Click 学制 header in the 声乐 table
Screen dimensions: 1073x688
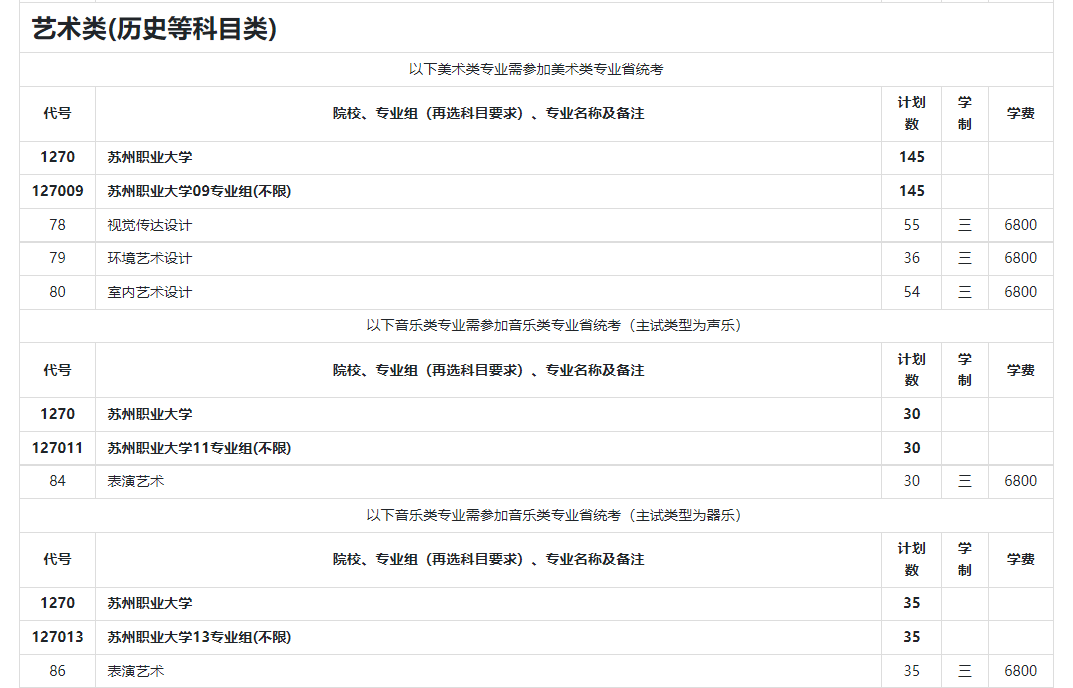pos(965,370)
